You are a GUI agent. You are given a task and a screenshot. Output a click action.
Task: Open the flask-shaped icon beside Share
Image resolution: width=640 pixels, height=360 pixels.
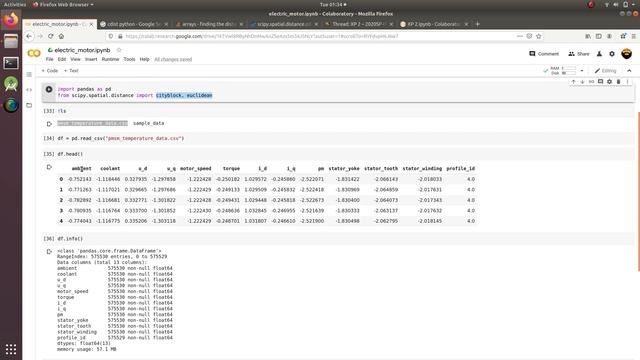coord(599,54)
